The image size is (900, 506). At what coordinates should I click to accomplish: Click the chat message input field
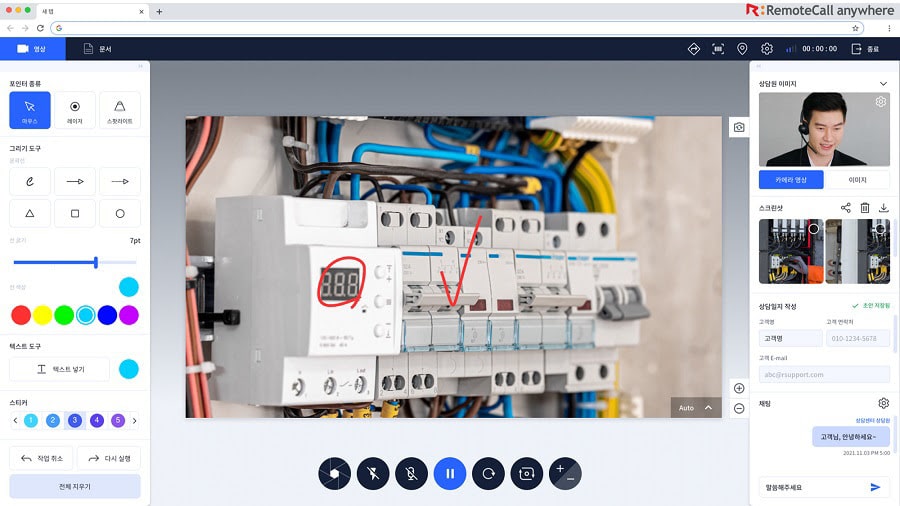click(813, 488)
